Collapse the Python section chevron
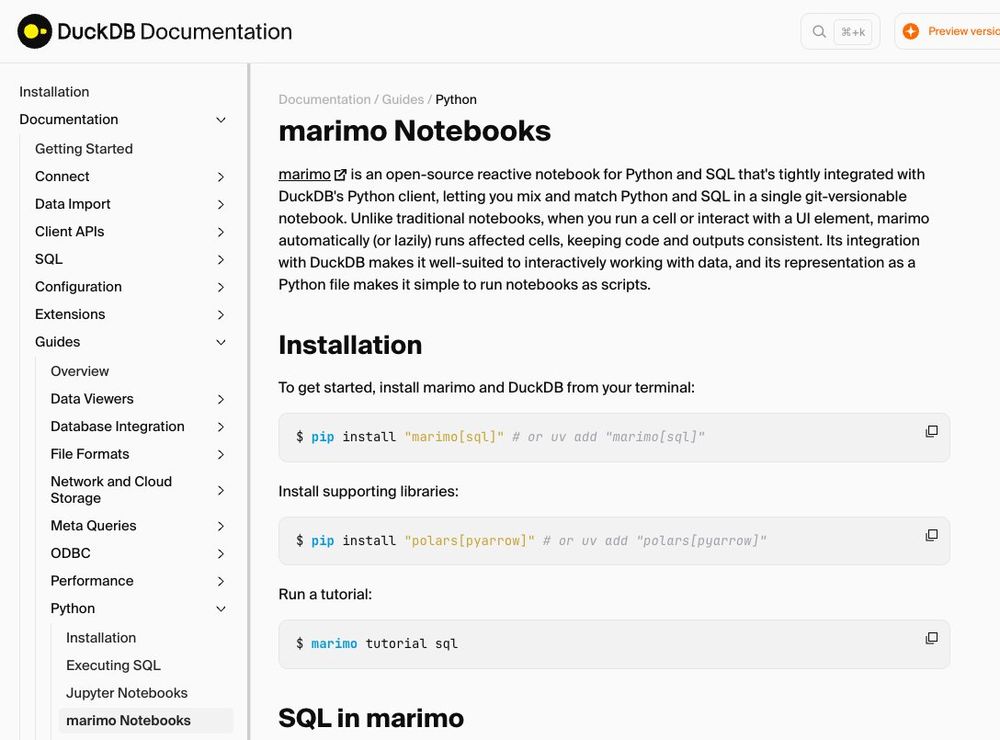Screen dimensions: 1000x740 click(x=221, y=609)
